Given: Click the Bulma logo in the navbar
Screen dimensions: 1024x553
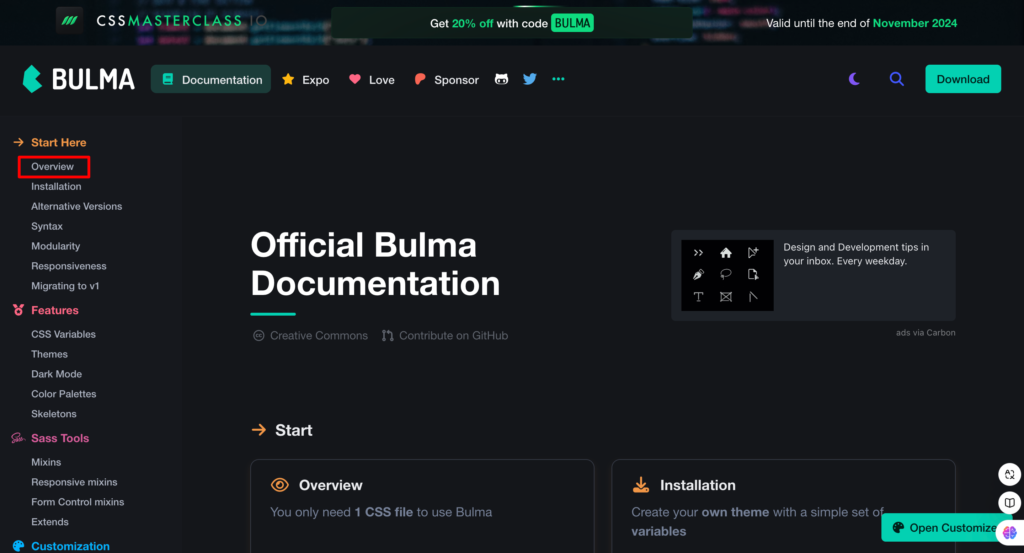Looking at the screenshot, I should [78, 79].
